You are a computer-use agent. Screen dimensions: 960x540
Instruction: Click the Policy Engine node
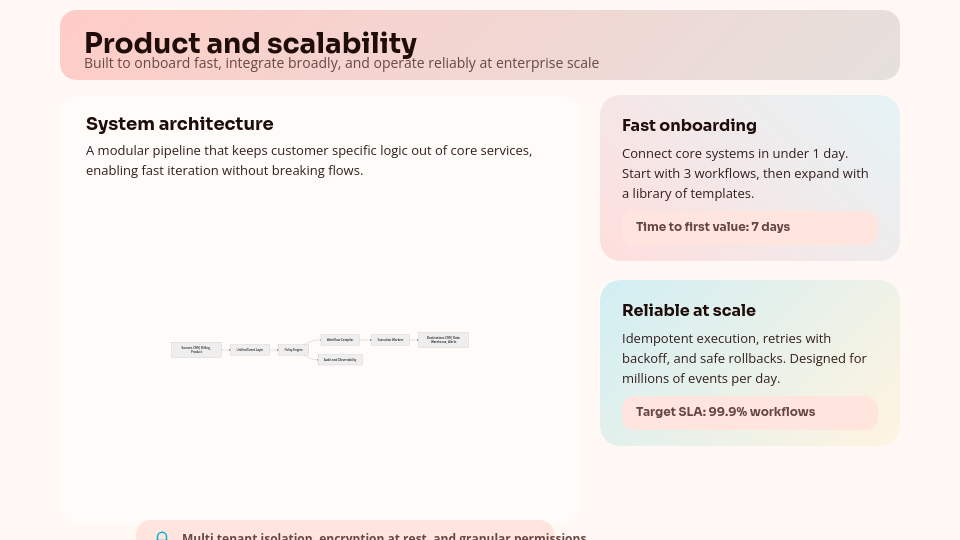tap(293, 350)
